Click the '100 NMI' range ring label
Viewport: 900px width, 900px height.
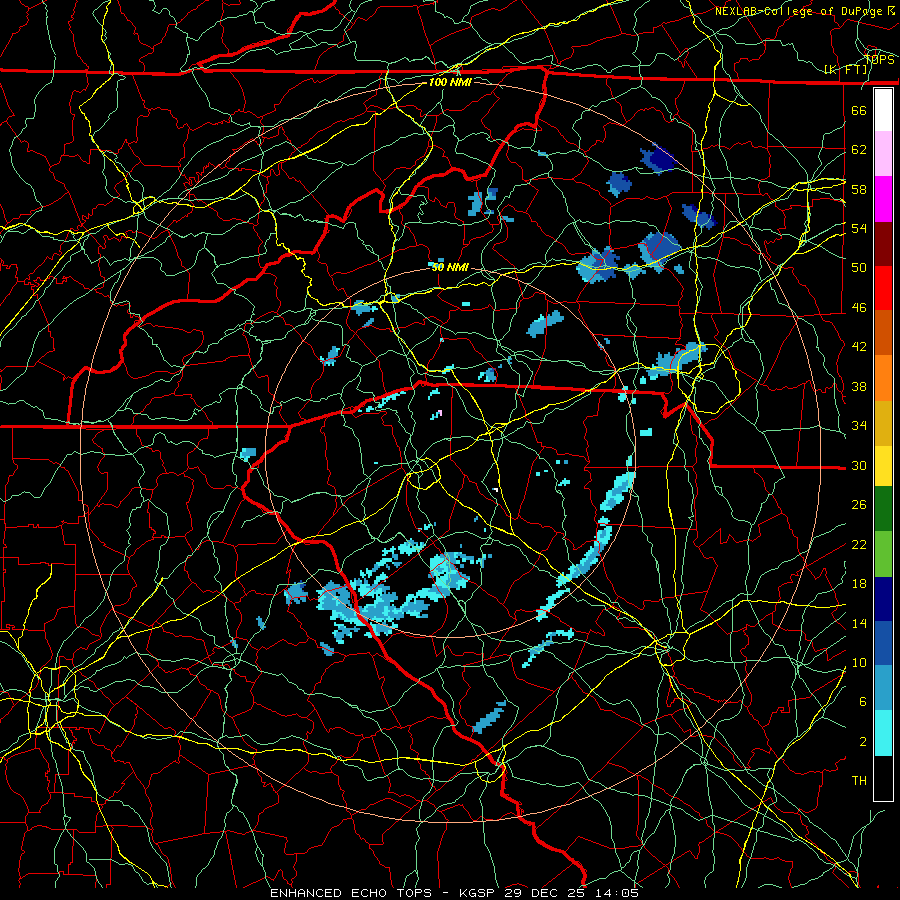point(451,82)
